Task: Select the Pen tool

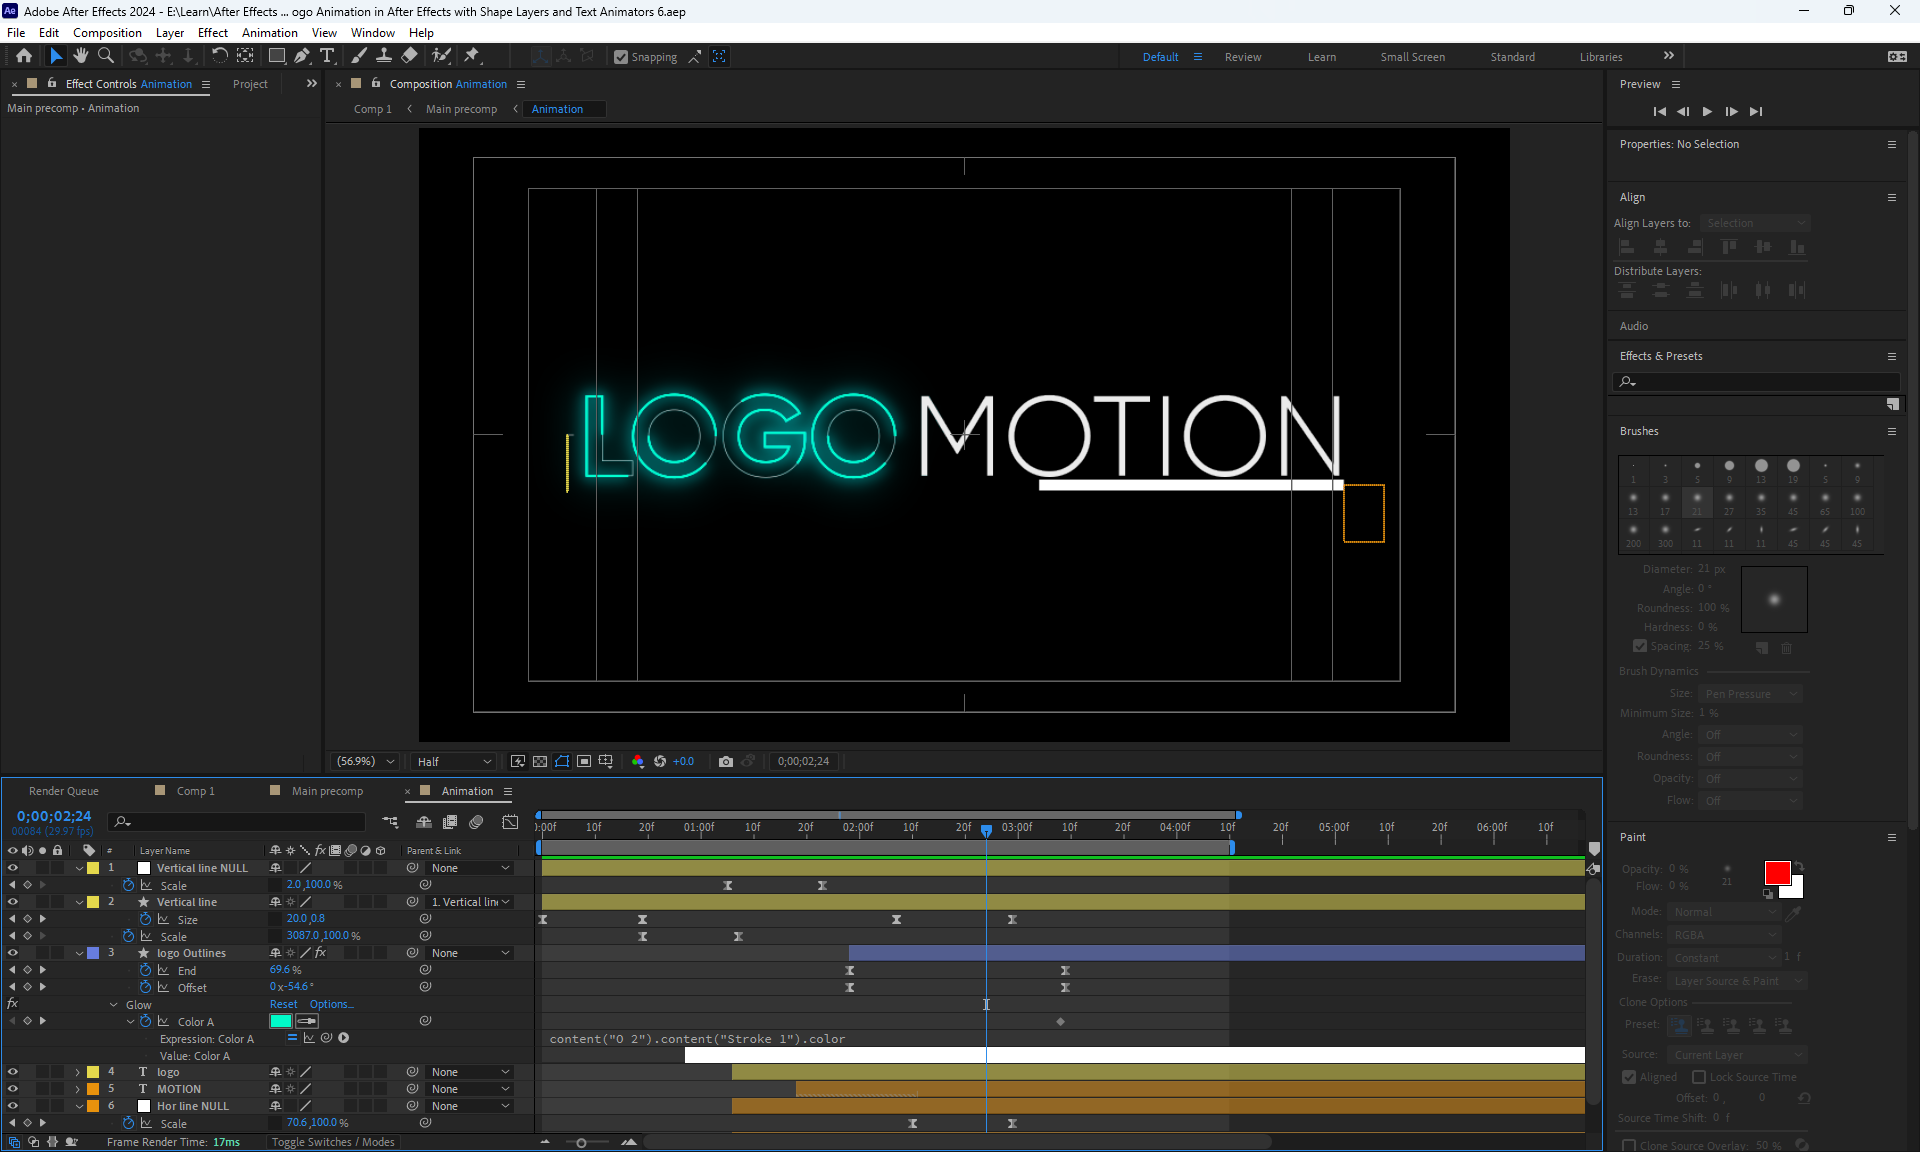Action: [302, 56]
